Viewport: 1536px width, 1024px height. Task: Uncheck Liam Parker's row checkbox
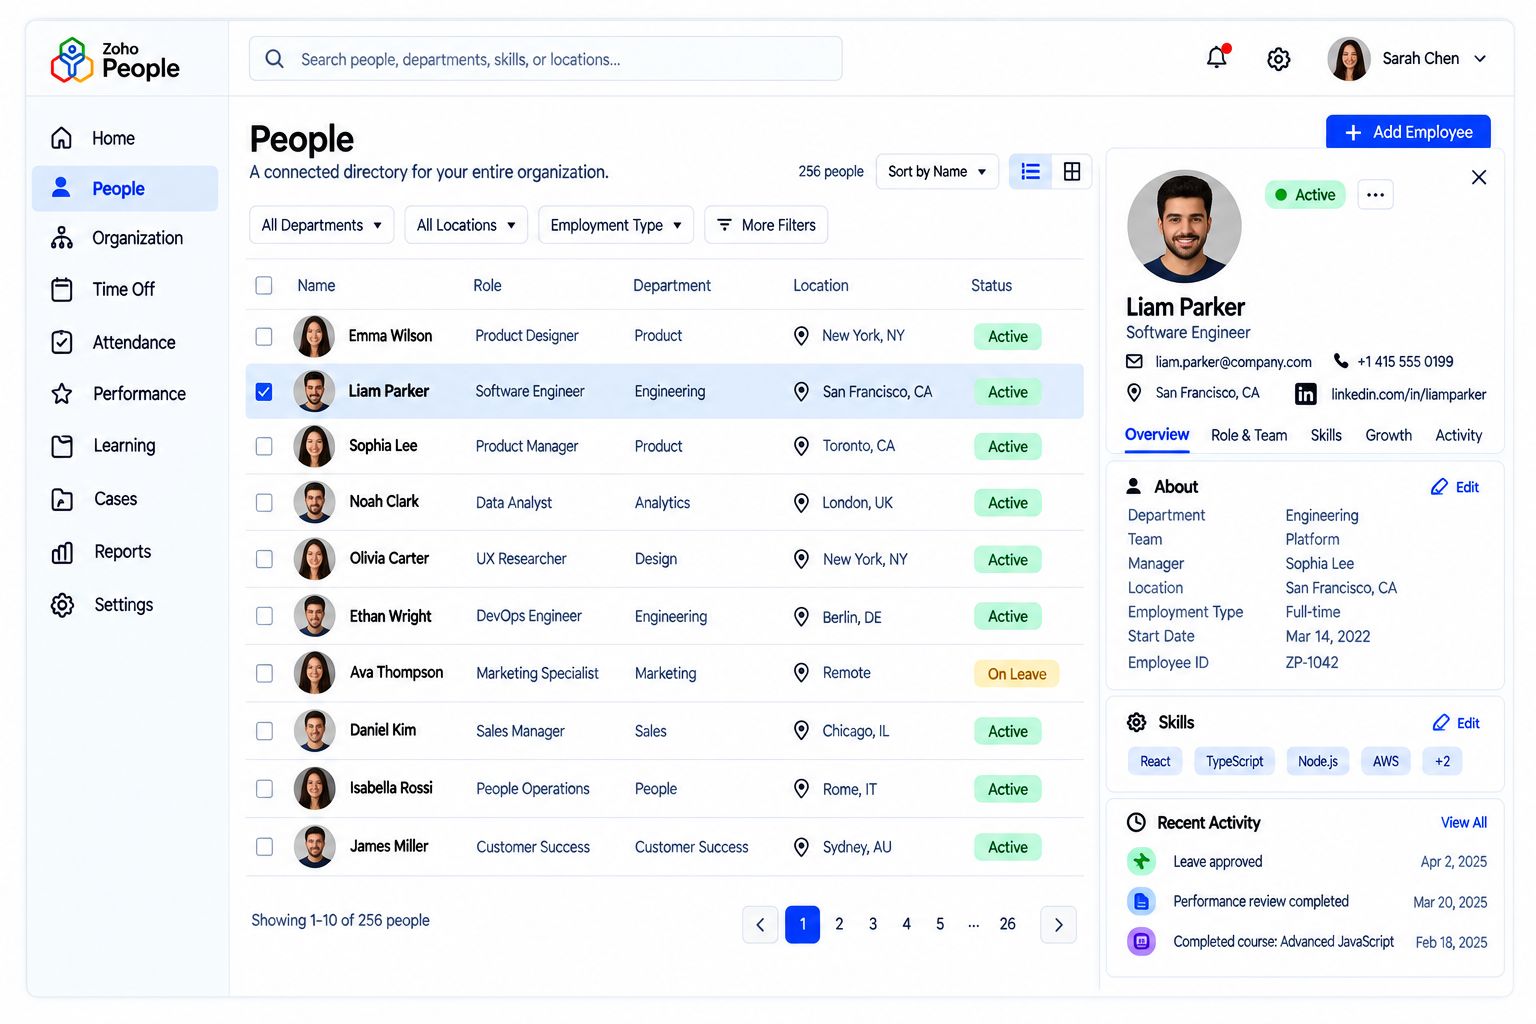point(264,392)
